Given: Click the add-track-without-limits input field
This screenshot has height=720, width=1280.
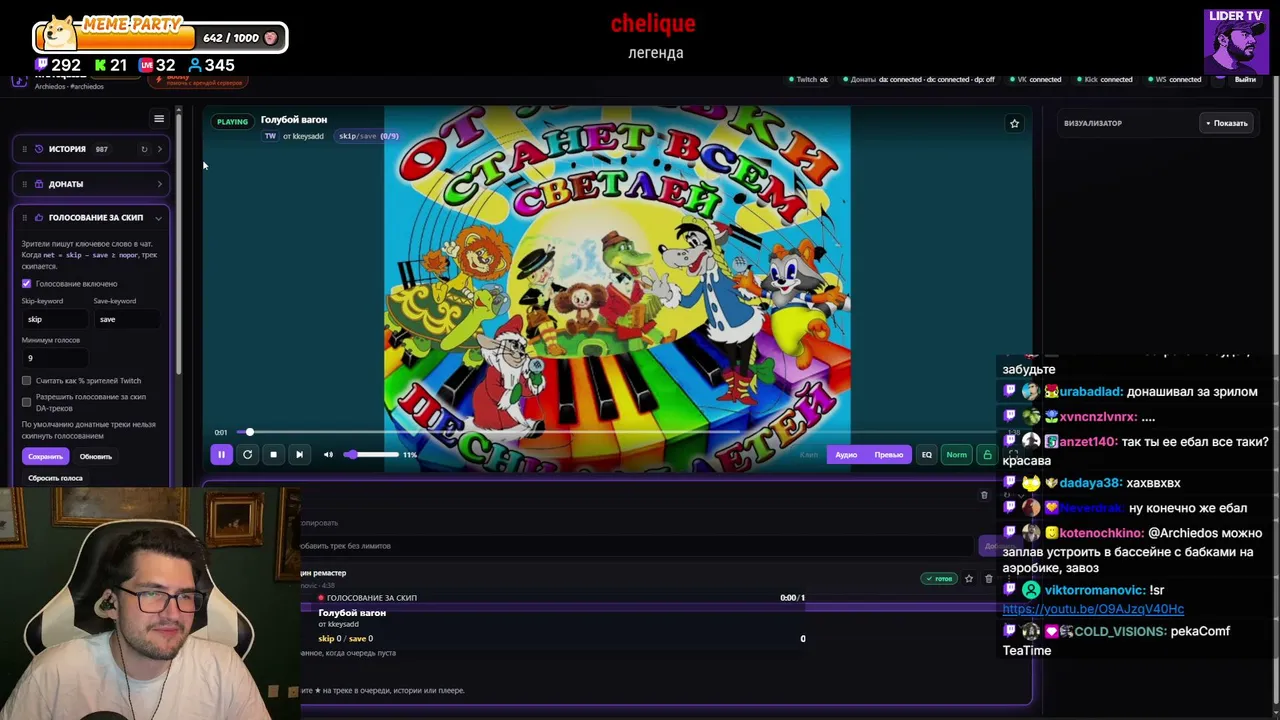Looking at the screenshot, I should tap(636, 546).
